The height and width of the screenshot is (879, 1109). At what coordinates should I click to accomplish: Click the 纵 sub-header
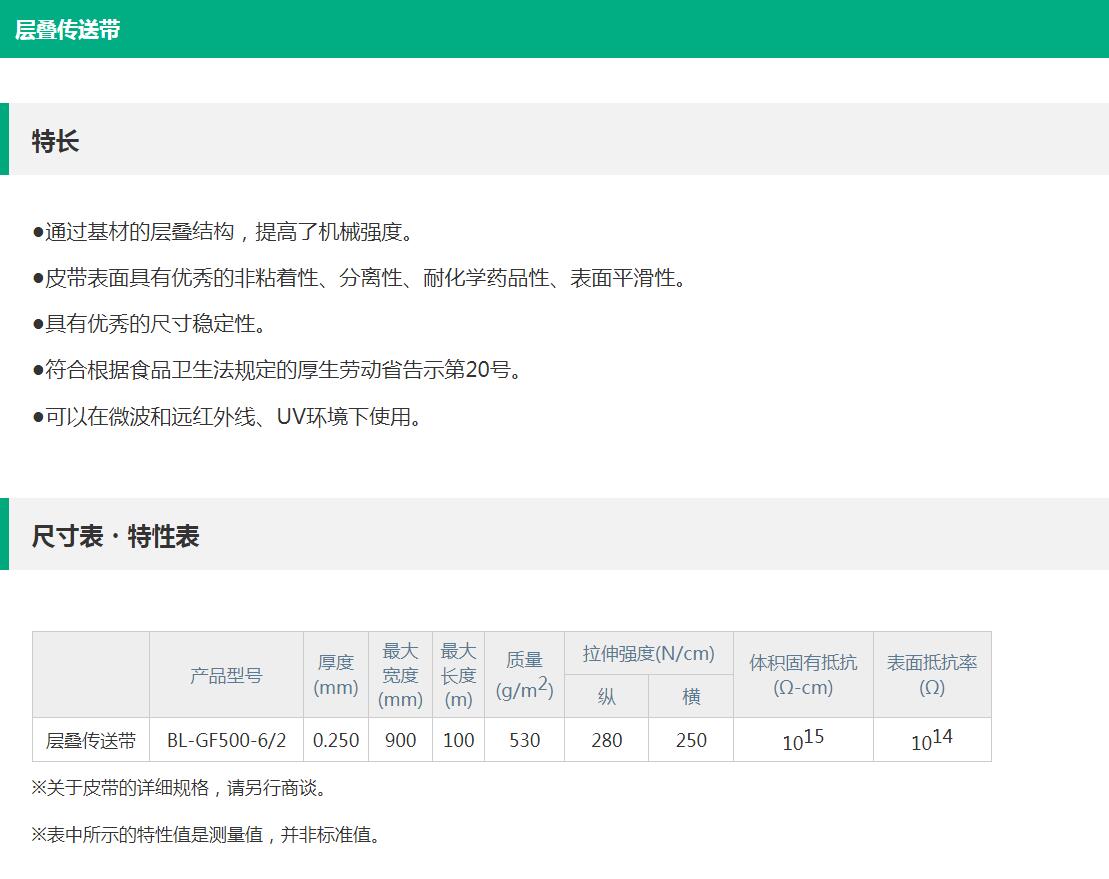[x=607, y=697]
